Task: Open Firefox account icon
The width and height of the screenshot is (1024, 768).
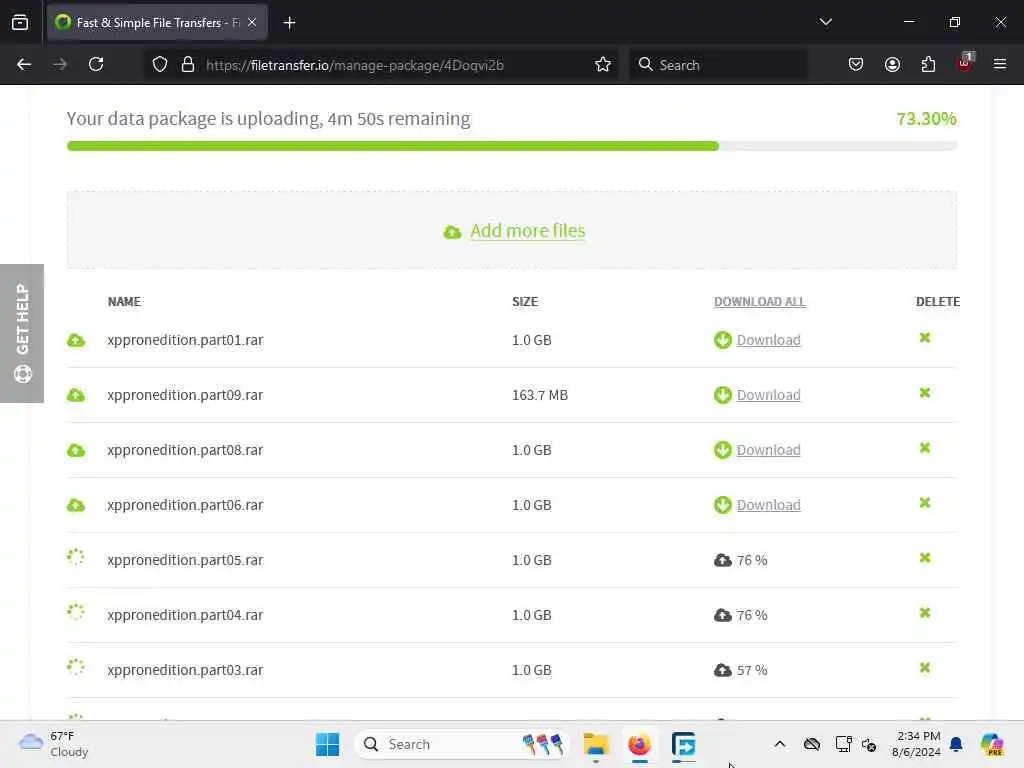Action: coord(892,64)
